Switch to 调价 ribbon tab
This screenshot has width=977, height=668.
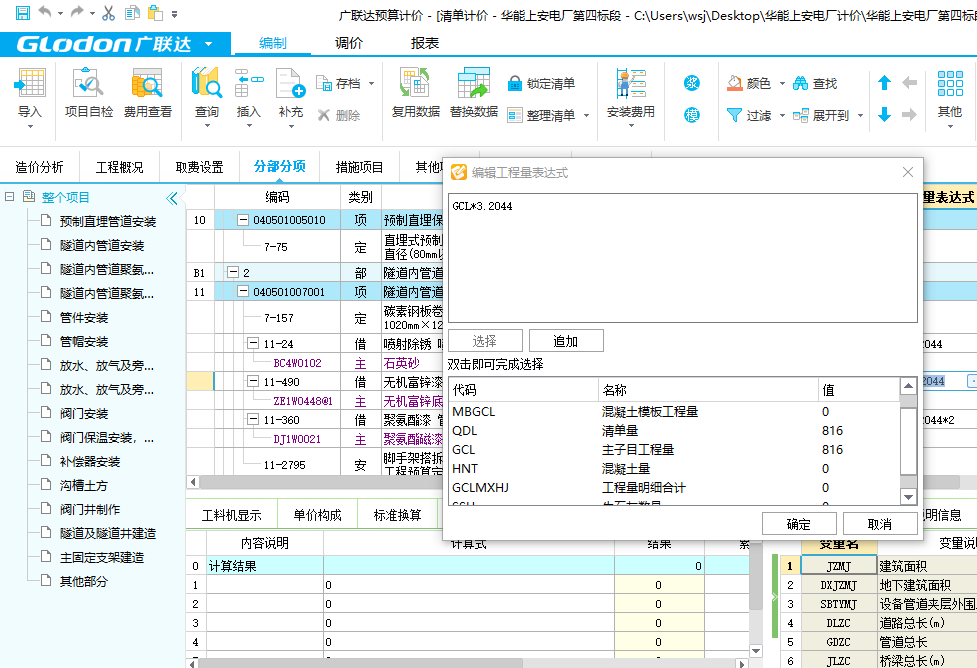(x=348, y=43)
